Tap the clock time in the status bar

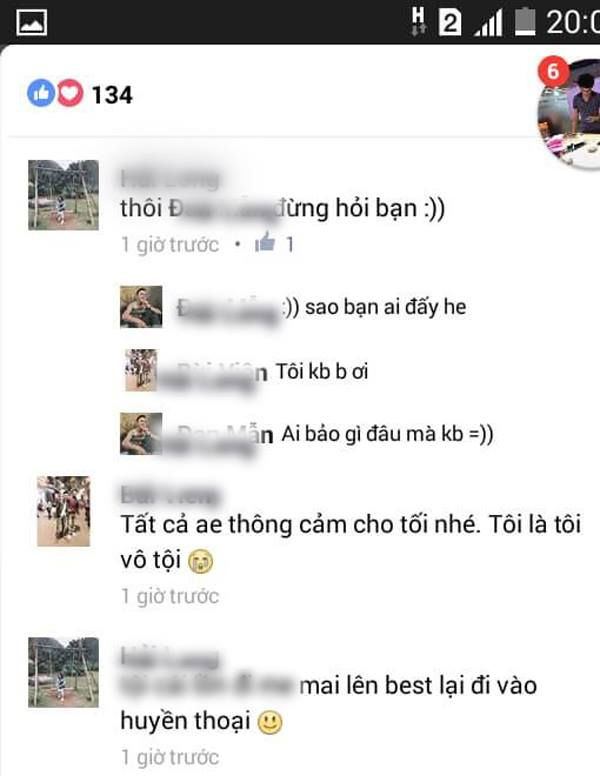pyautogui.click(x=573, y=23)
